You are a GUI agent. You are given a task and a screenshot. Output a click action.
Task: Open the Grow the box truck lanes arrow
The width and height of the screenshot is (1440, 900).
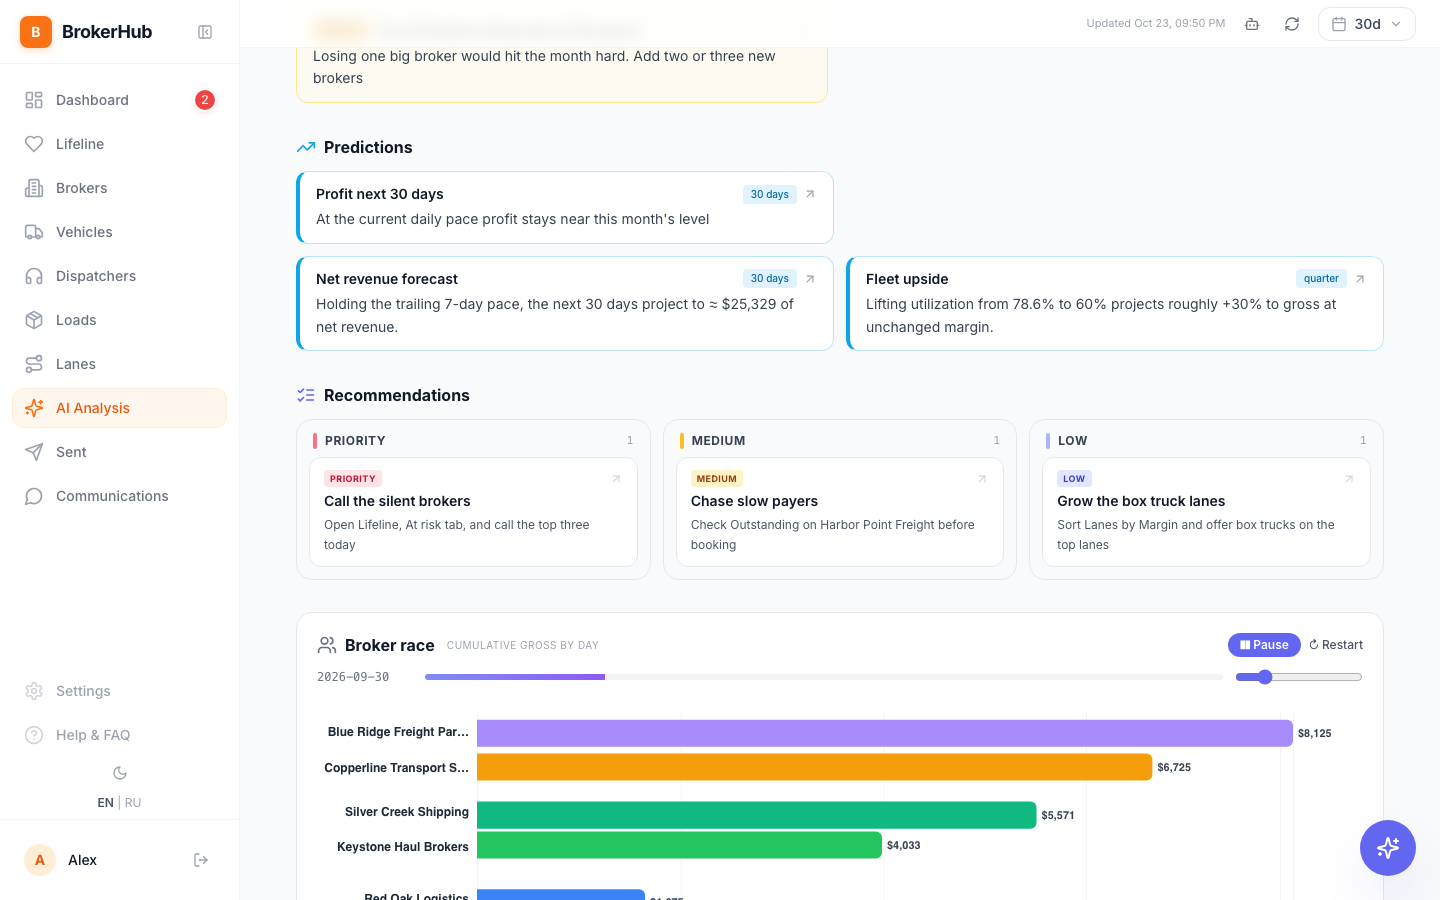coord(1349,479)
